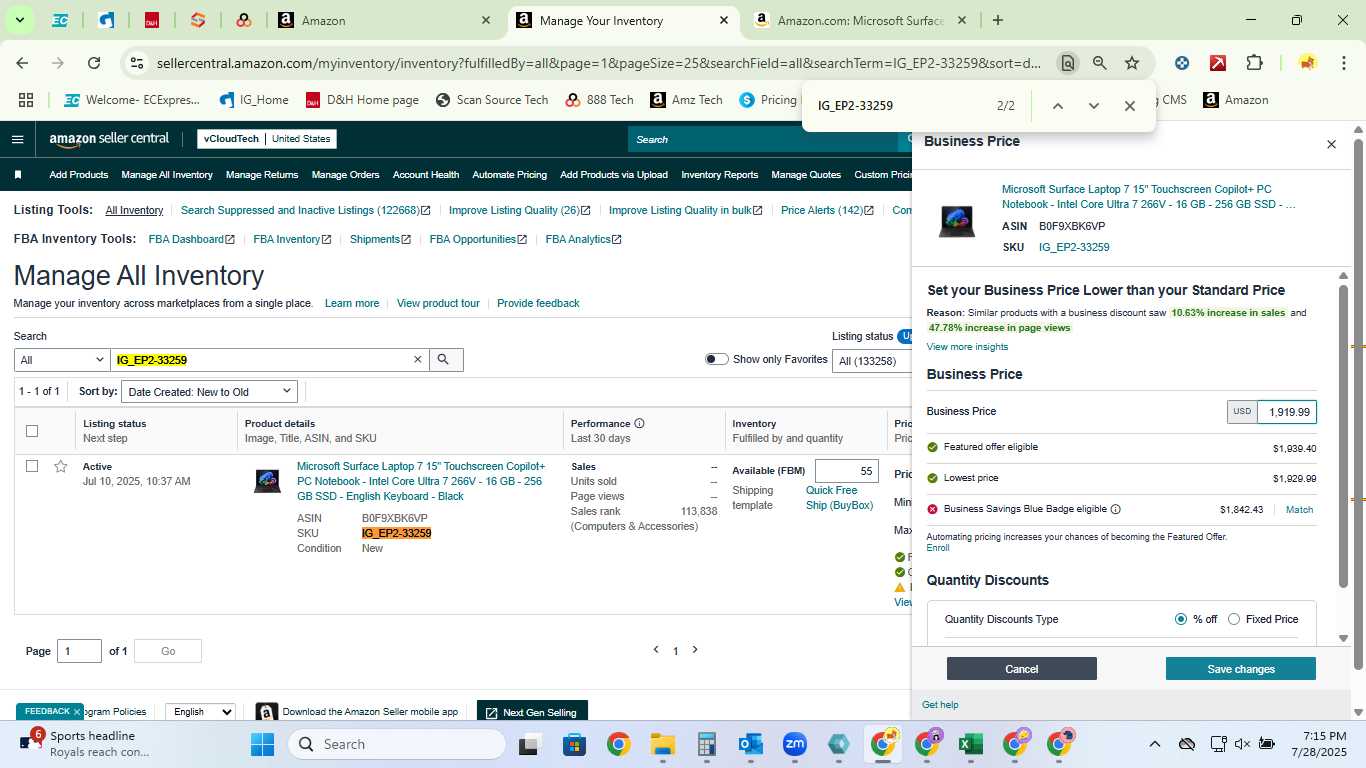The height and width of the screenshot is (768, 1366).
Task: Click the Business Price panel scrollbar
Action: [1344, 435]
